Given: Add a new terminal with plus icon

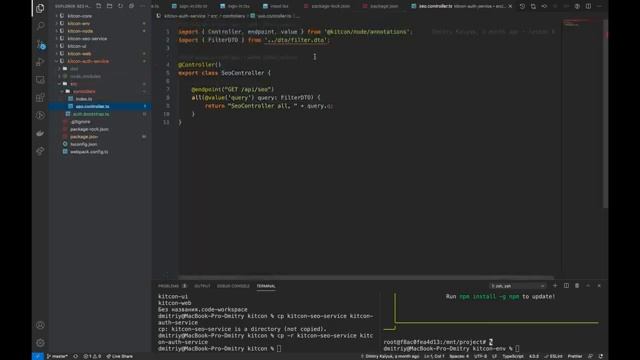Looking at the screenshot, I should coord(555,286).
